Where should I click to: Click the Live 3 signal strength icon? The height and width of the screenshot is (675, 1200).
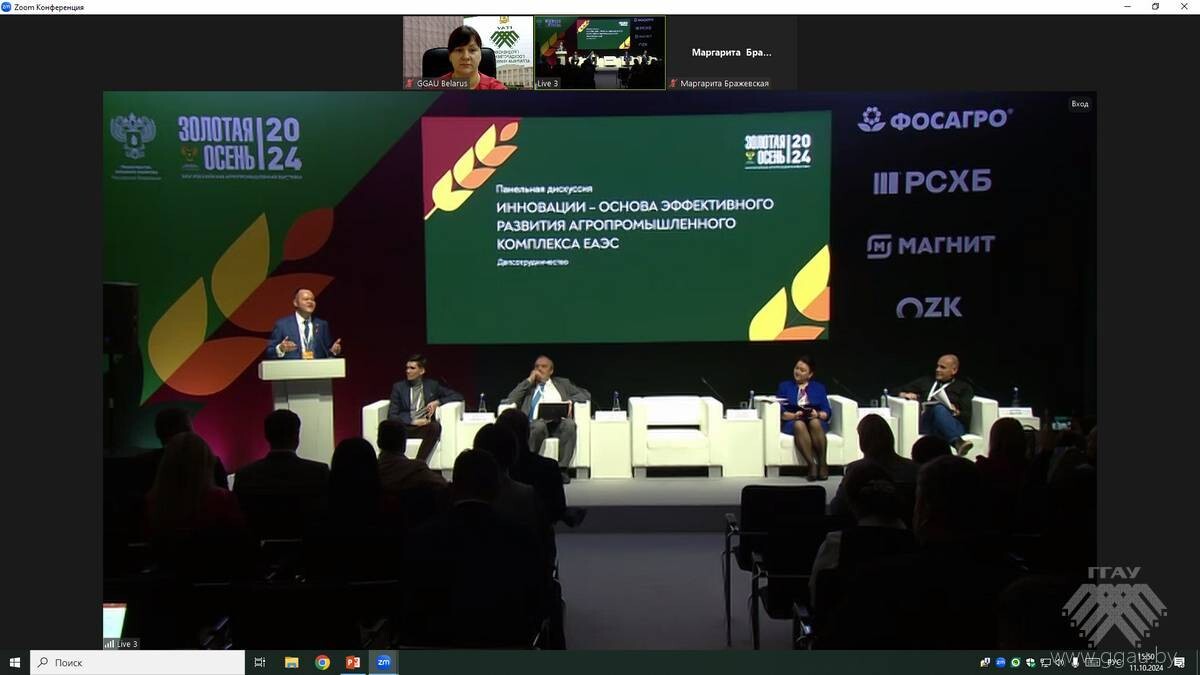coord(110,644)
